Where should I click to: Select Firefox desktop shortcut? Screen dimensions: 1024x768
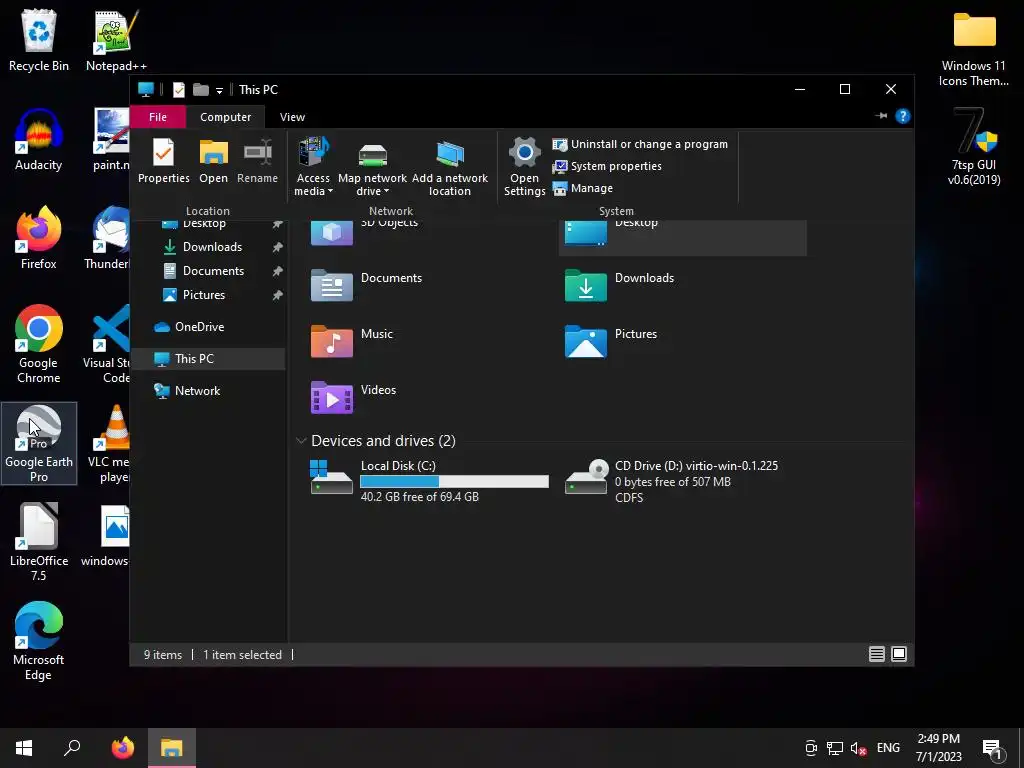tap(39, 238)
